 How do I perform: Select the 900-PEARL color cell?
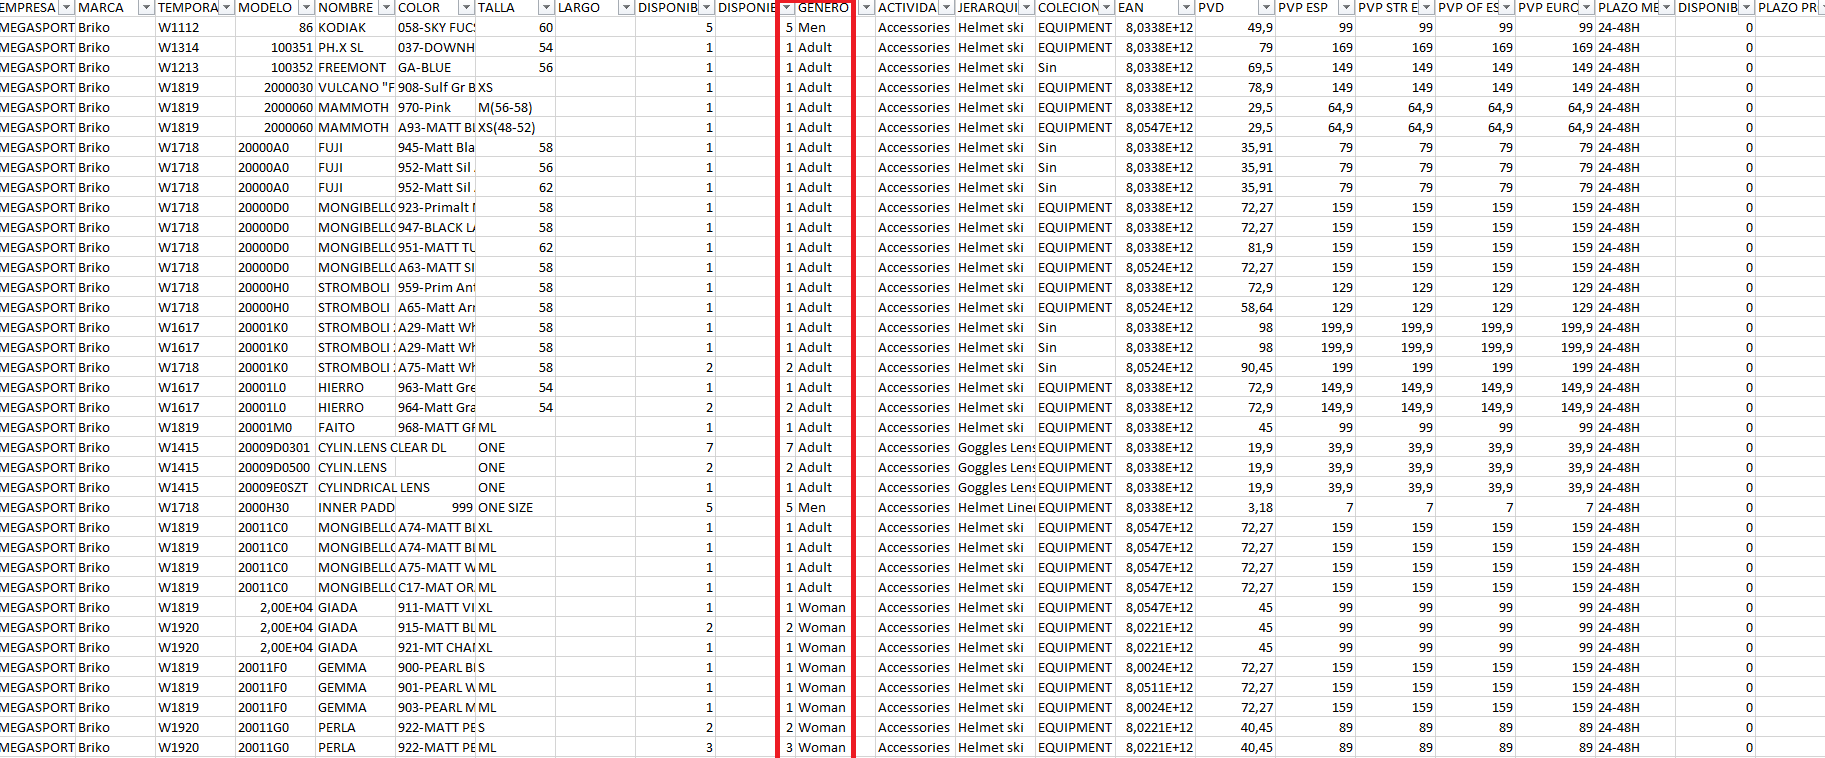pyautogui.click(x=435, y=668)
